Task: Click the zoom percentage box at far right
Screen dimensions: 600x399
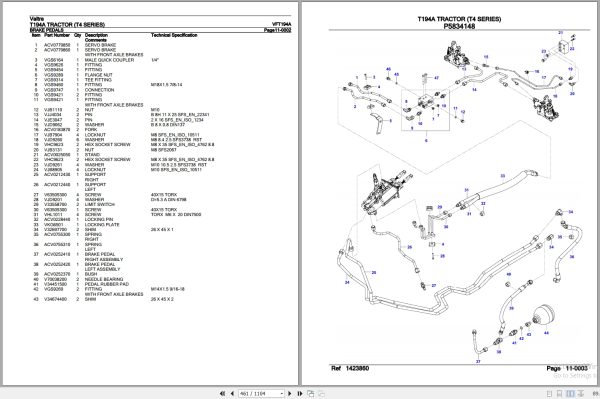Action: pos(596,393)
